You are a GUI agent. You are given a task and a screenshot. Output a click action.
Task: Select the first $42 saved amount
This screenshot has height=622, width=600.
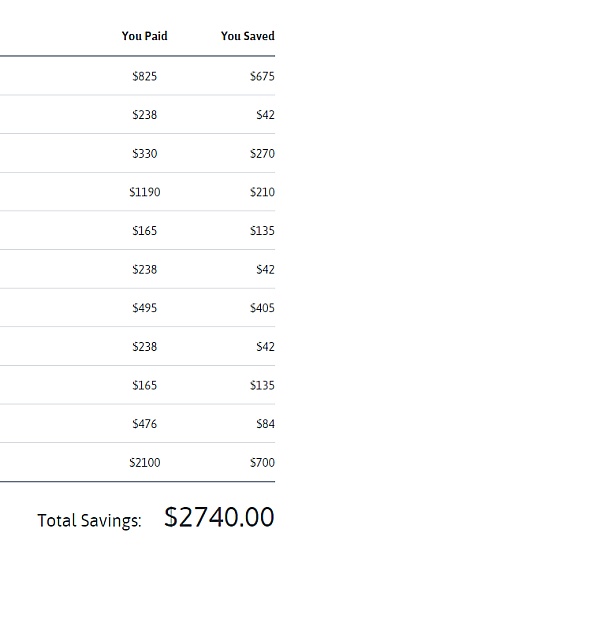click(x=265, y=115)
